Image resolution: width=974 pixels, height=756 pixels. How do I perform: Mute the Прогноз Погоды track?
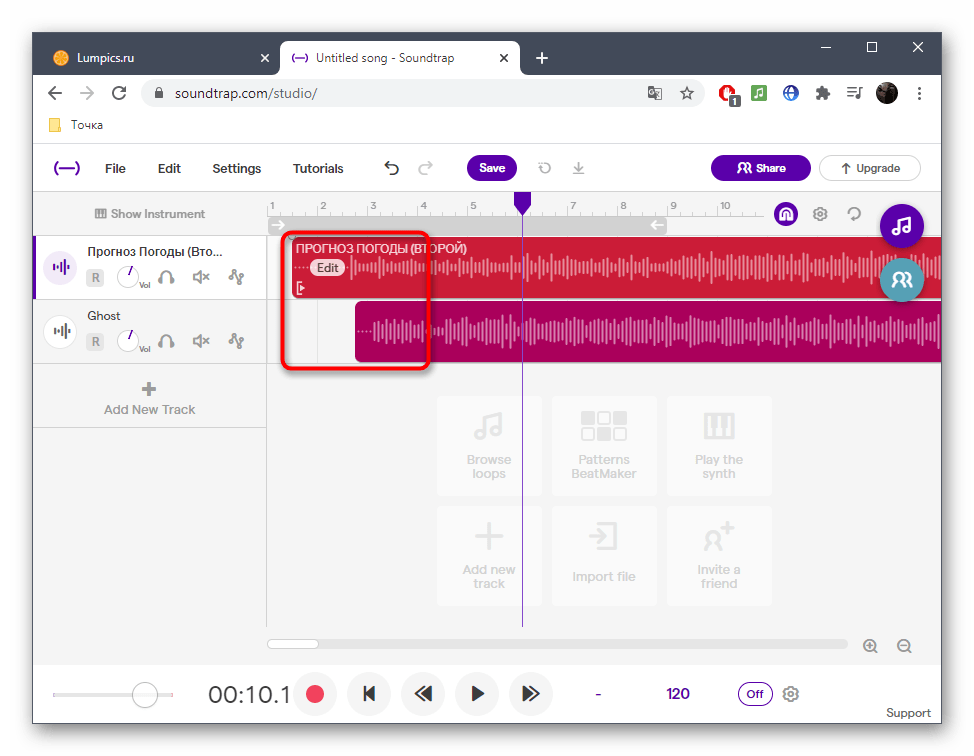point(201,277)
